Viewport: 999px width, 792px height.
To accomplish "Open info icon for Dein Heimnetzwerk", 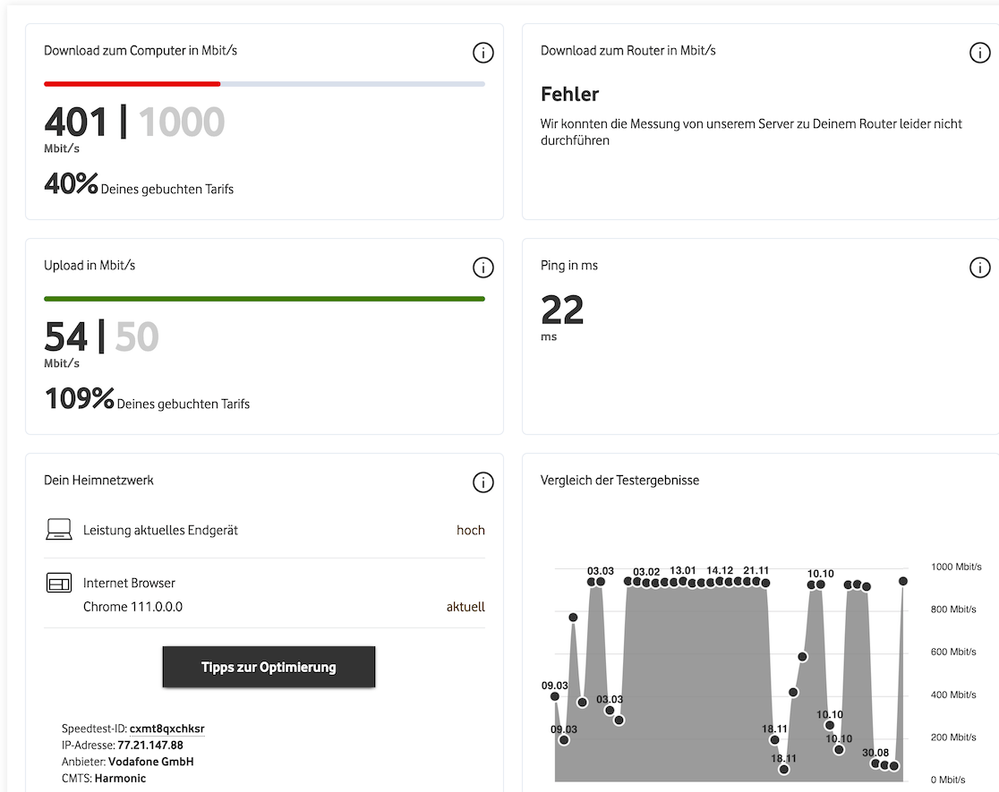I will [x=483, y=483].
